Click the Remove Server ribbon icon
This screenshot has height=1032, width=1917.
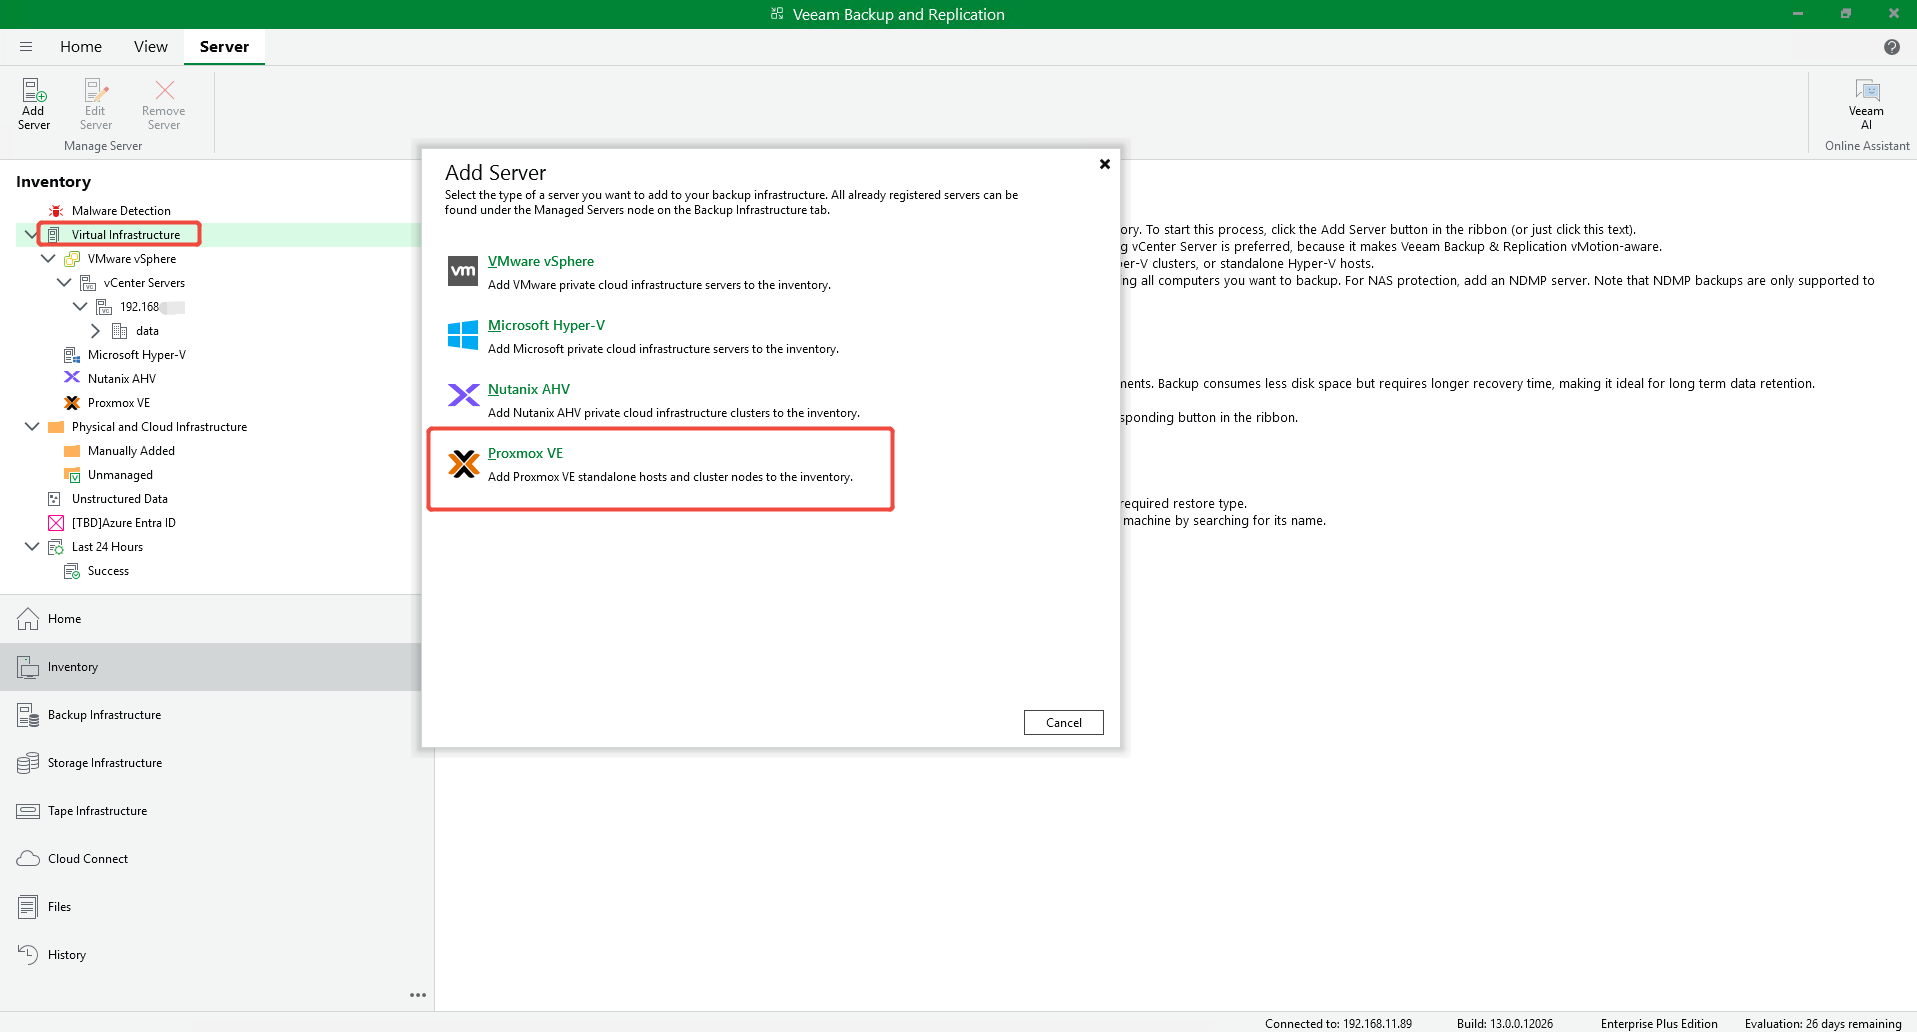tap(164, 91)
